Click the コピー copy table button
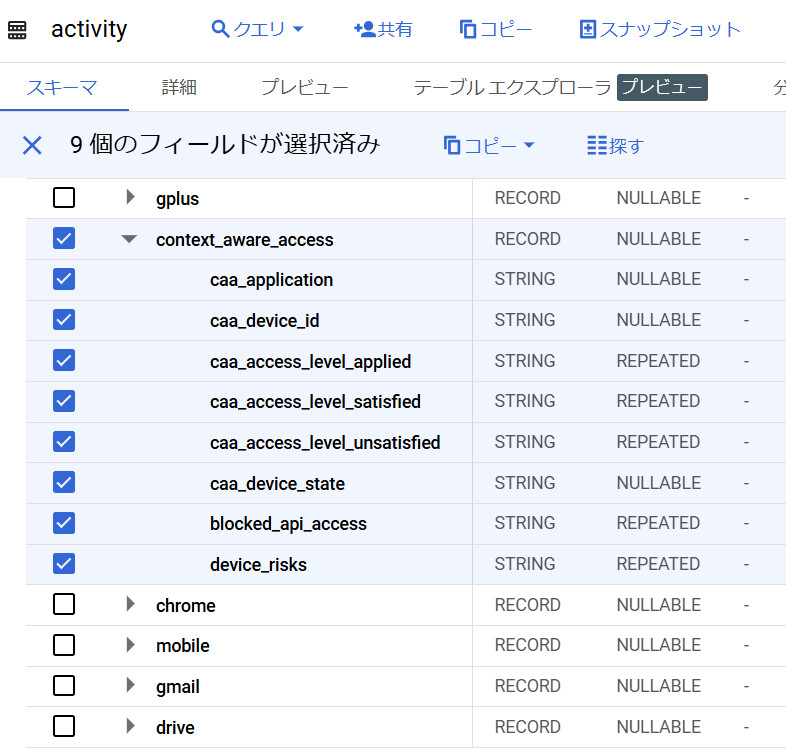 (x=496, y=29)
